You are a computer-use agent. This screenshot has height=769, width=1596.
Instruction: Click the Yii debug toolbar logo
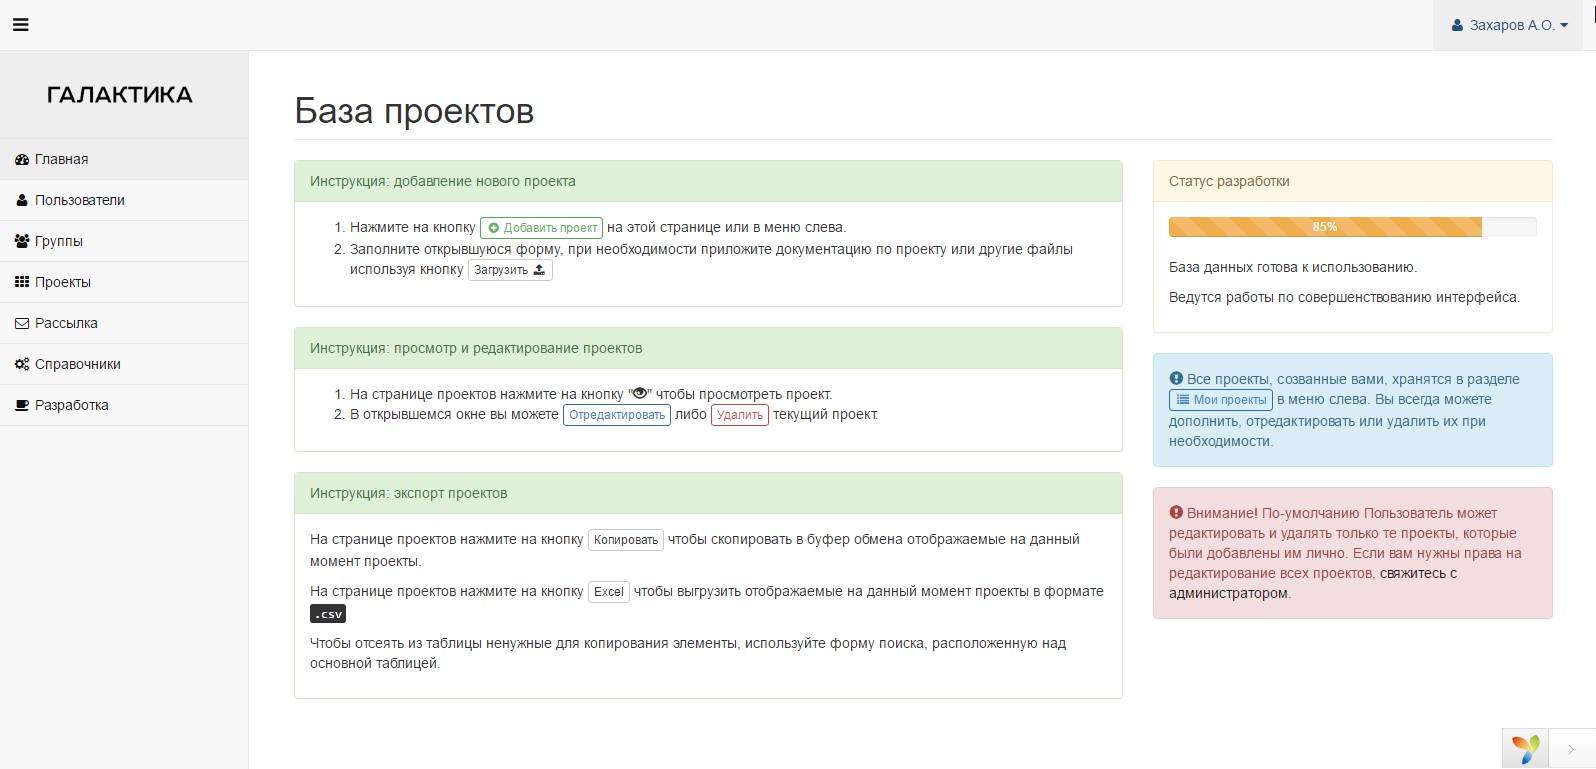pos(1526,749)
